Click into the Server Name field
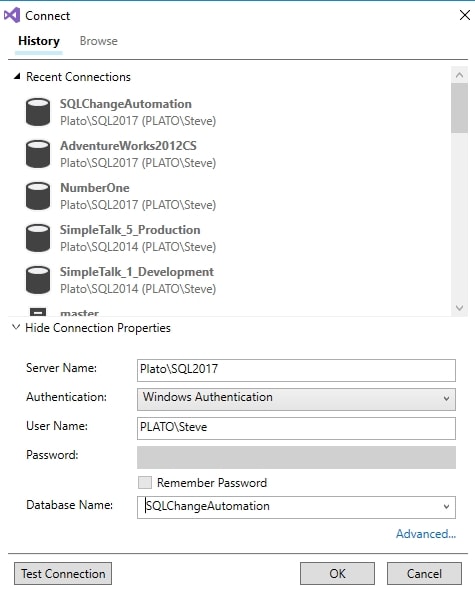The width and height of the screenshot is (475, 590). pos(296,370)
